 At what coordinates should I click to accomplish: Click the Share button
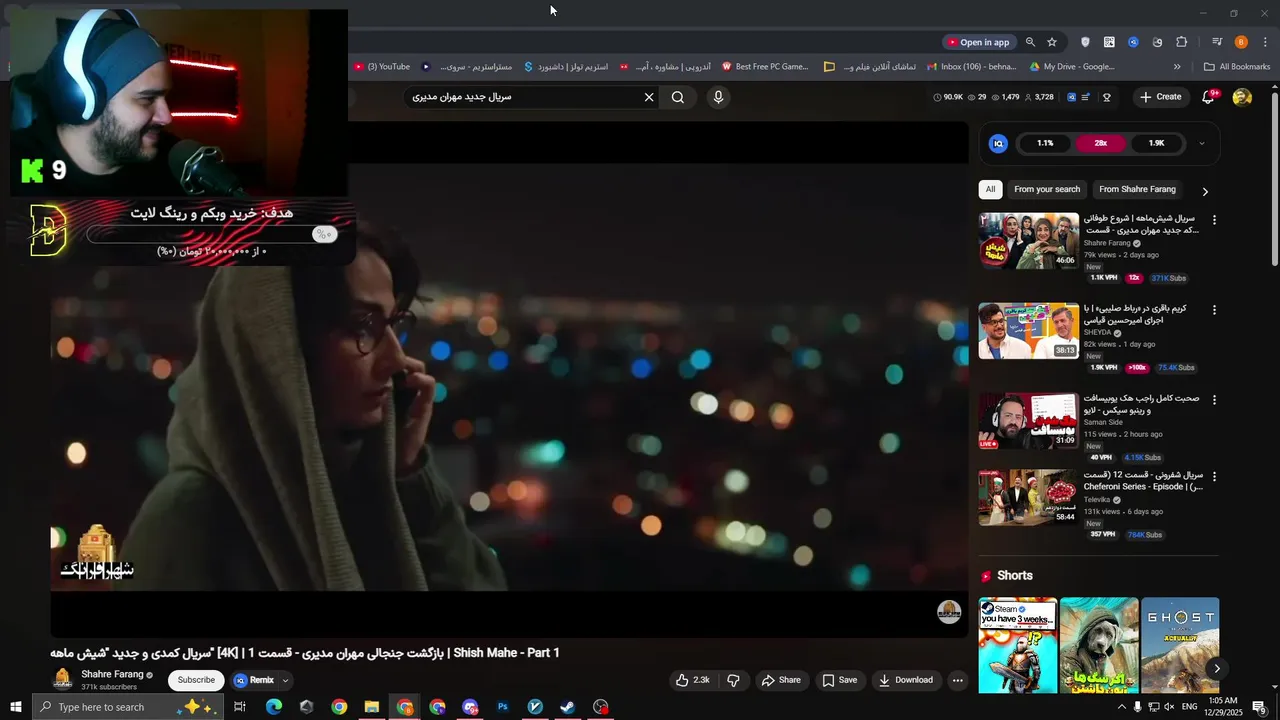[781, 680]
